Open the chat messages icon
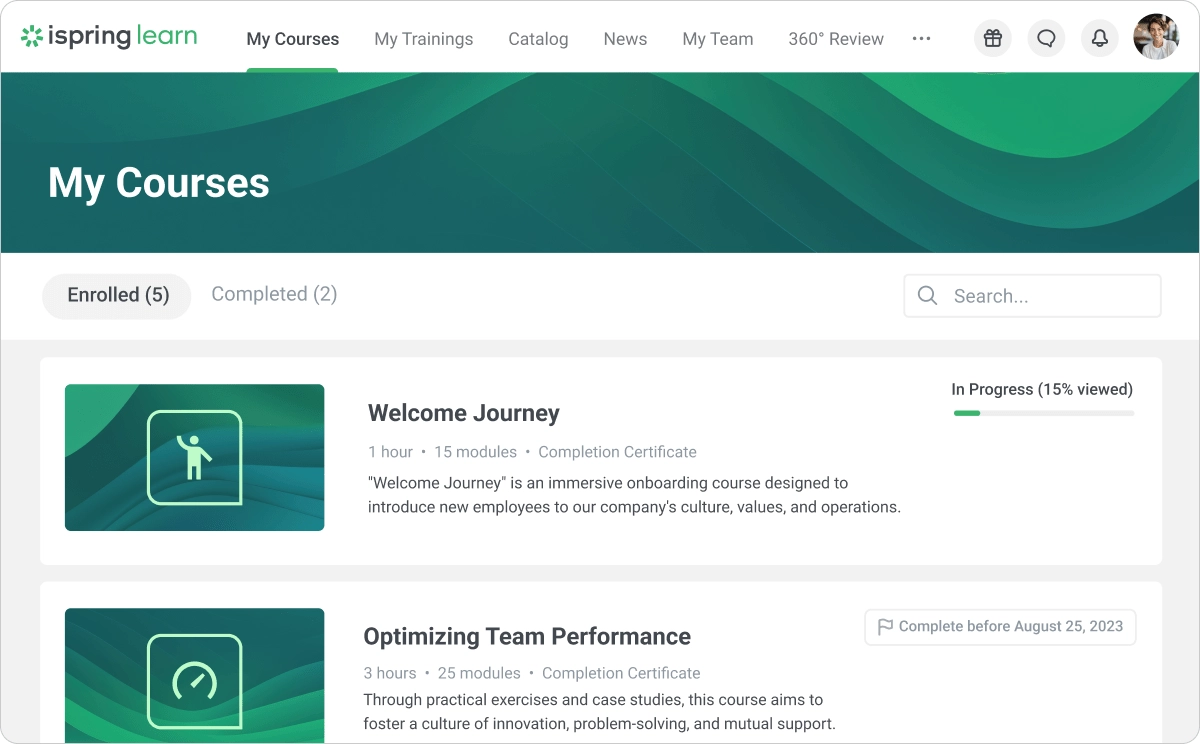This screenshot has width=1200, height=744. [1046, 38]
